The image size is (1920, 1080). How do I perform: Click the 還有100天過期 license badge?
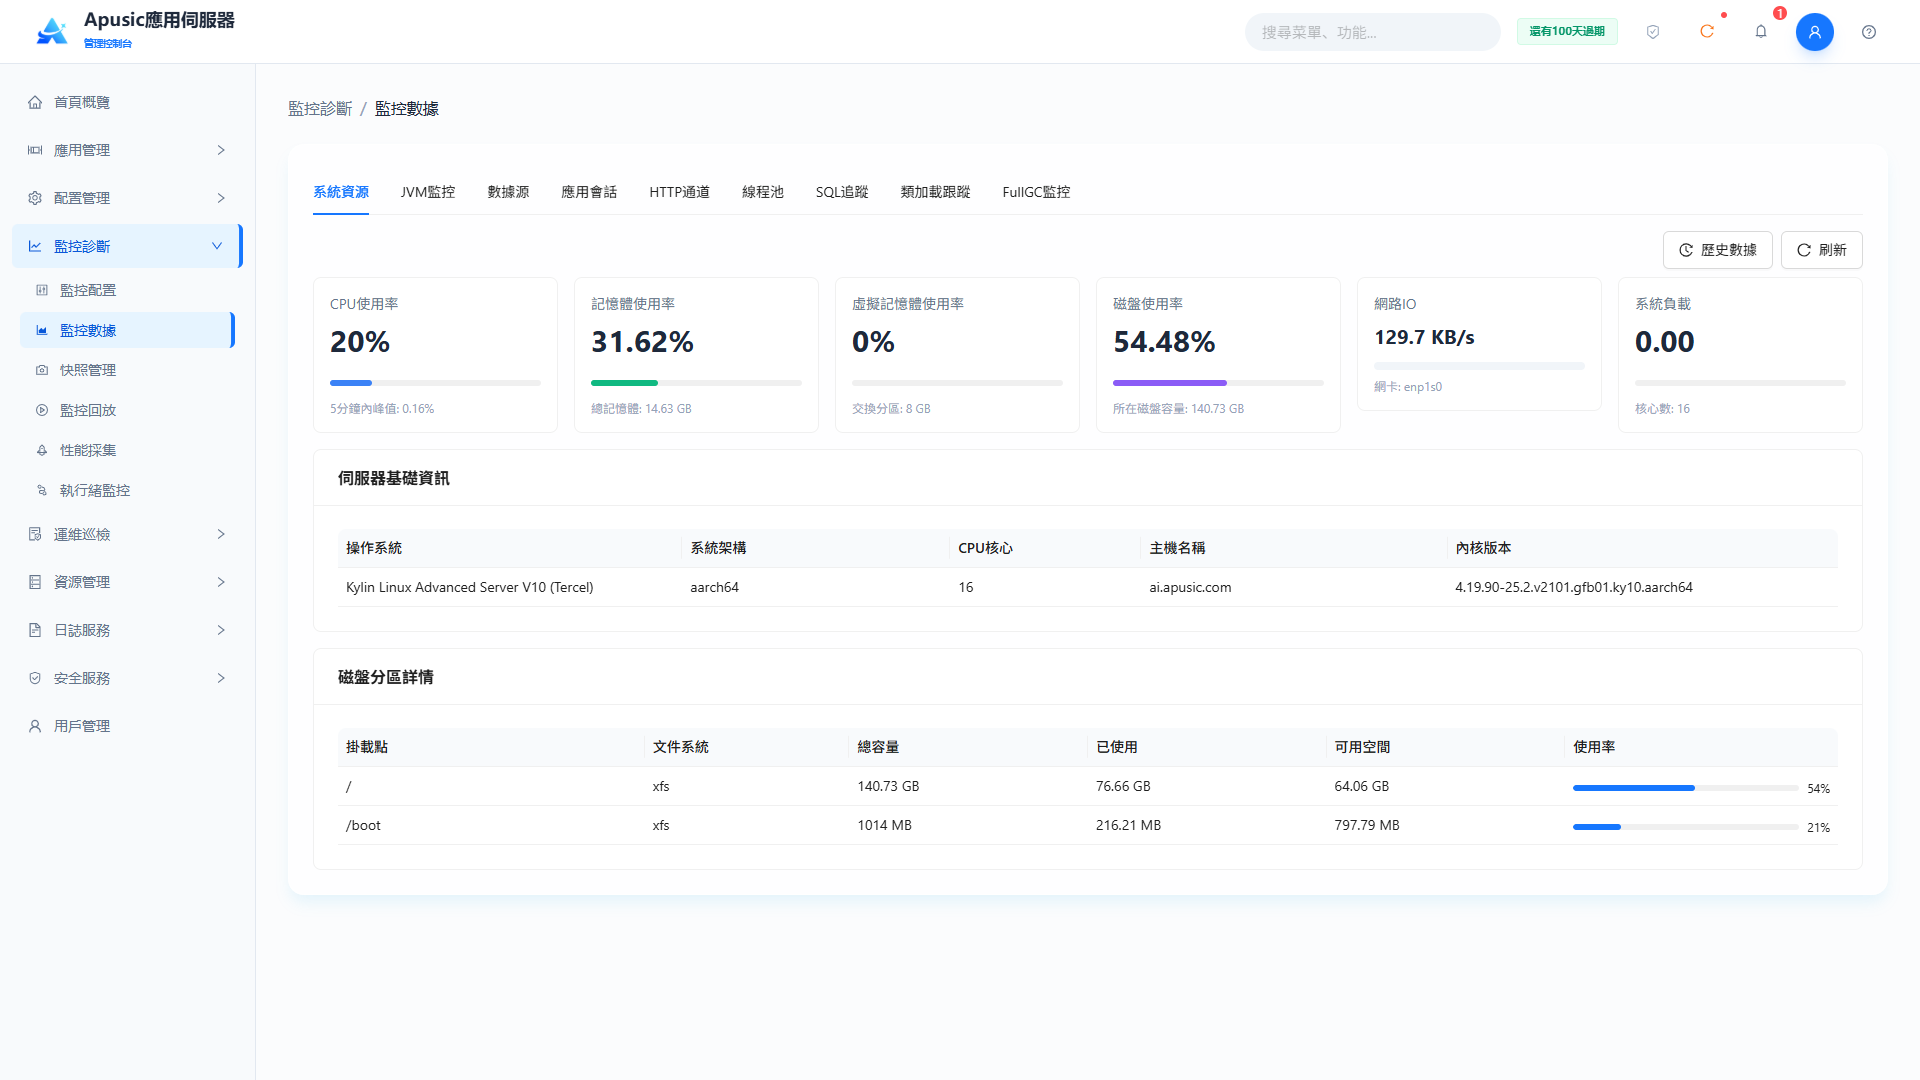click(x=1567, y=32)
